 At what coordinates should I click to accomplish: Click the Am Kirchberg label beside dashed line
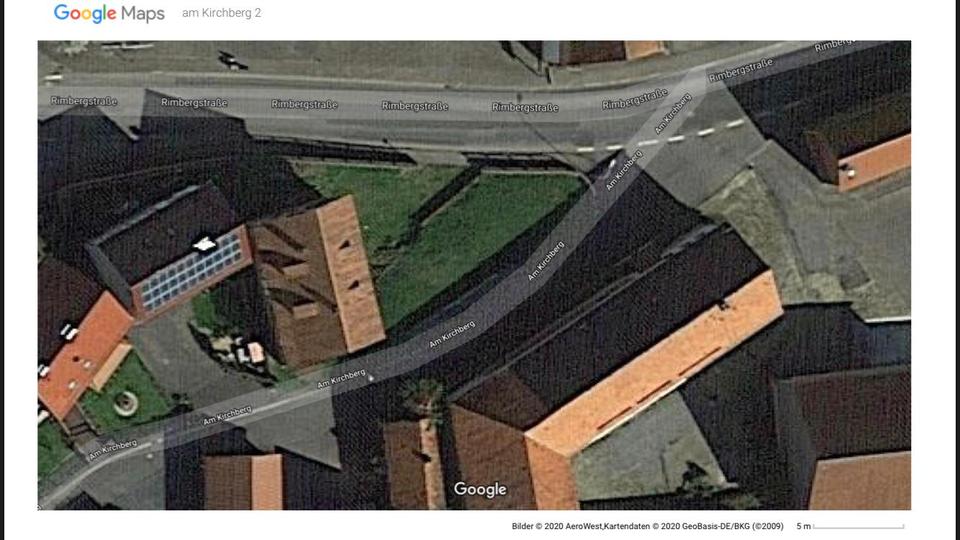click(x=673, y=114)
